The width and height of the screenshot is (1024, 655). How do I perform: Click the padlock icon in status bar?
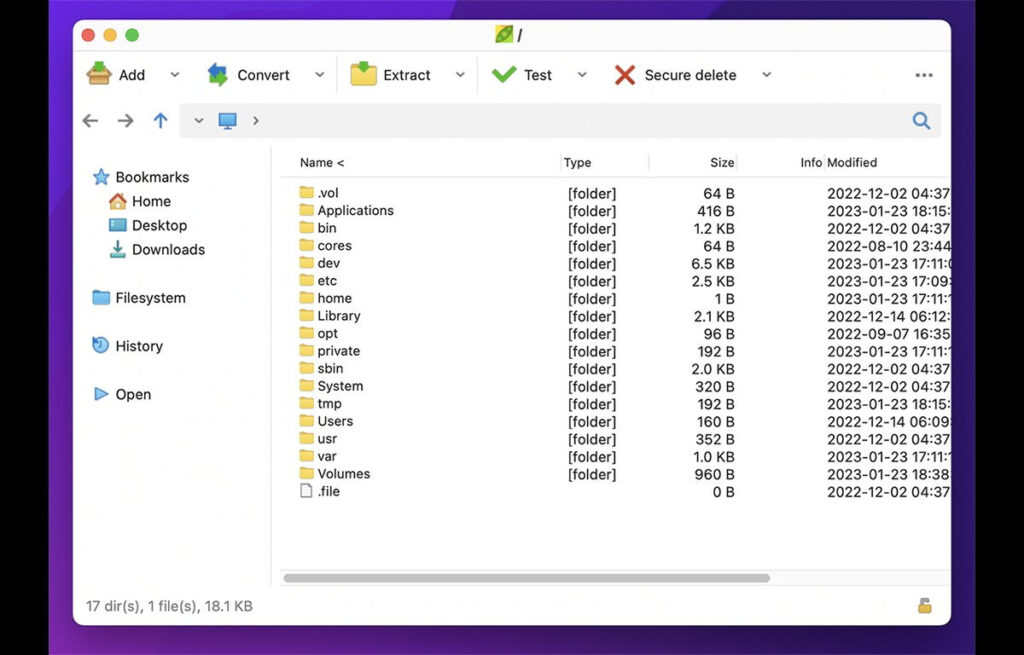(x=925, y=606)
